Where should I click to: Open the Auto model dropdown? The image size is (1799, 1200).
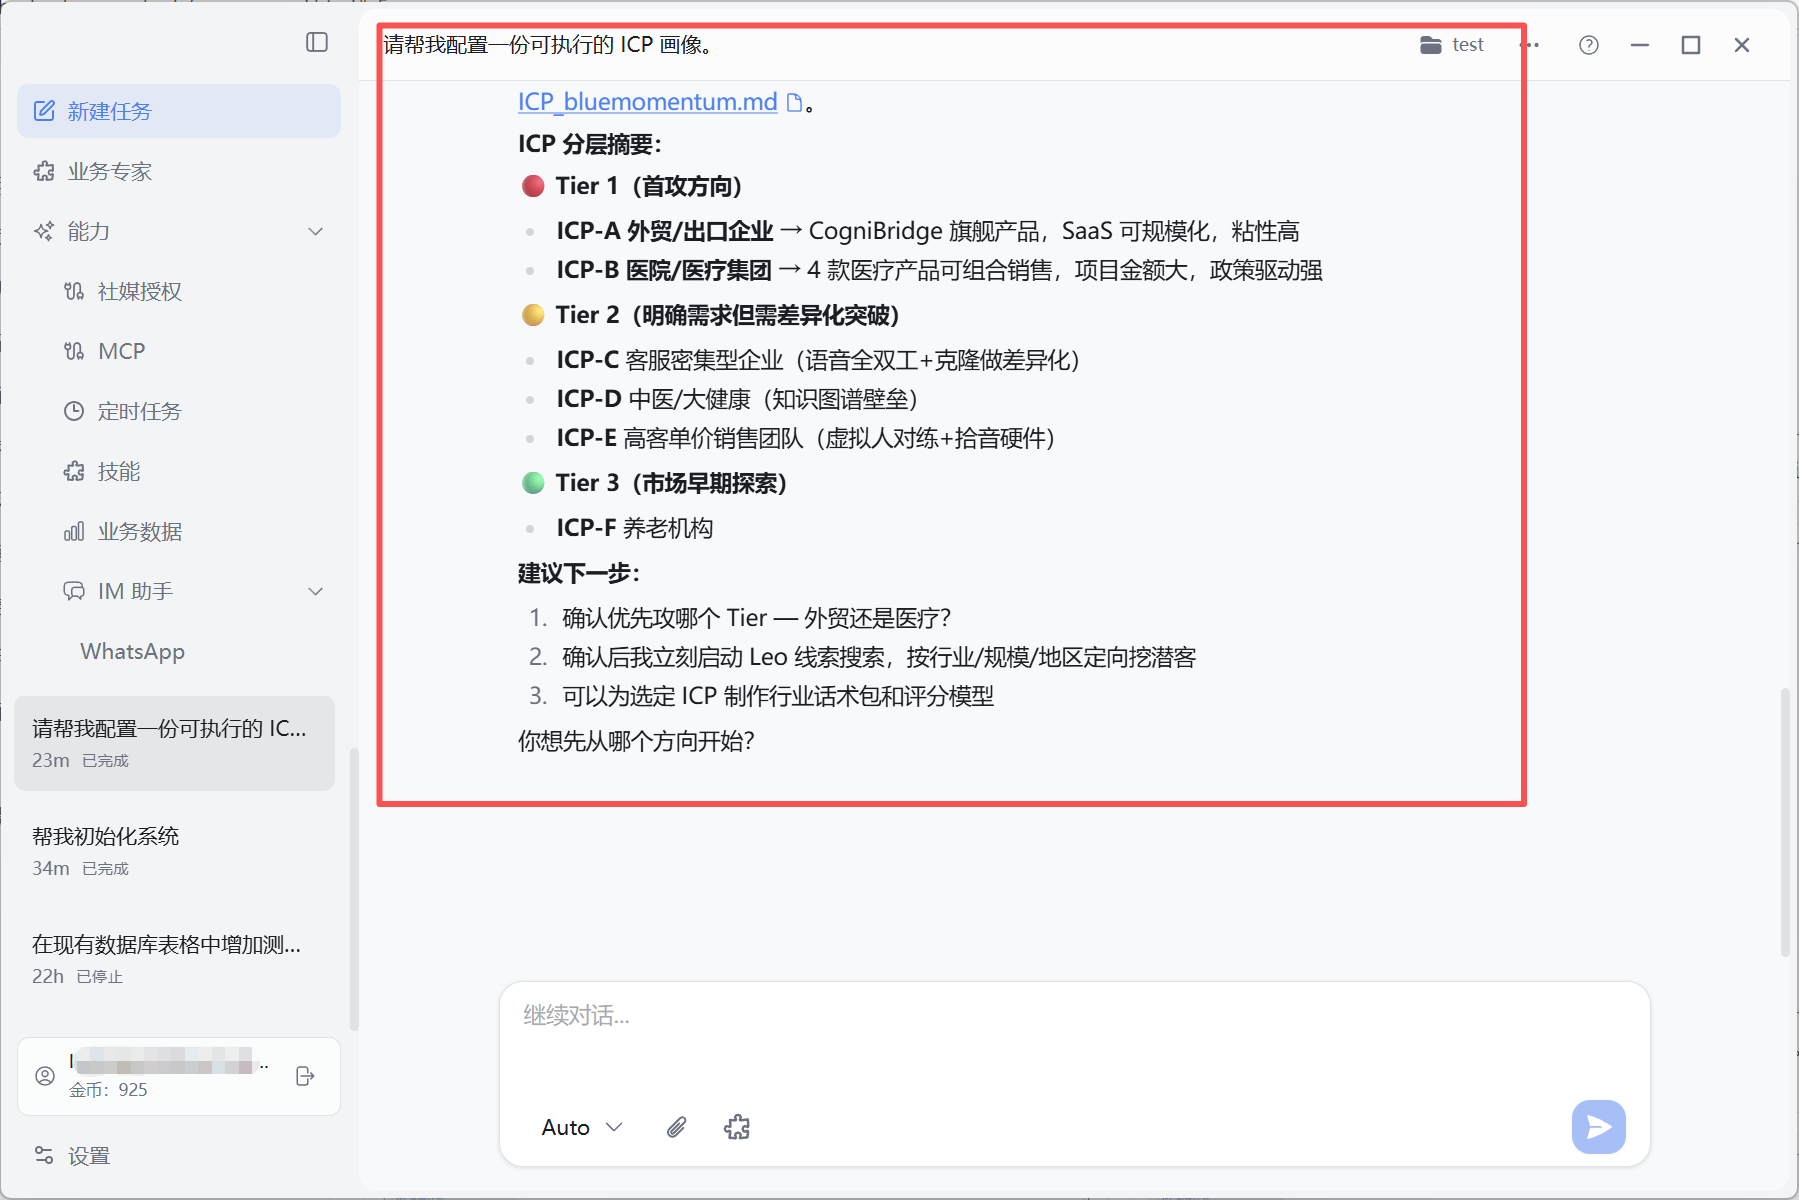pyautogui.click(x=582, y=1127)
